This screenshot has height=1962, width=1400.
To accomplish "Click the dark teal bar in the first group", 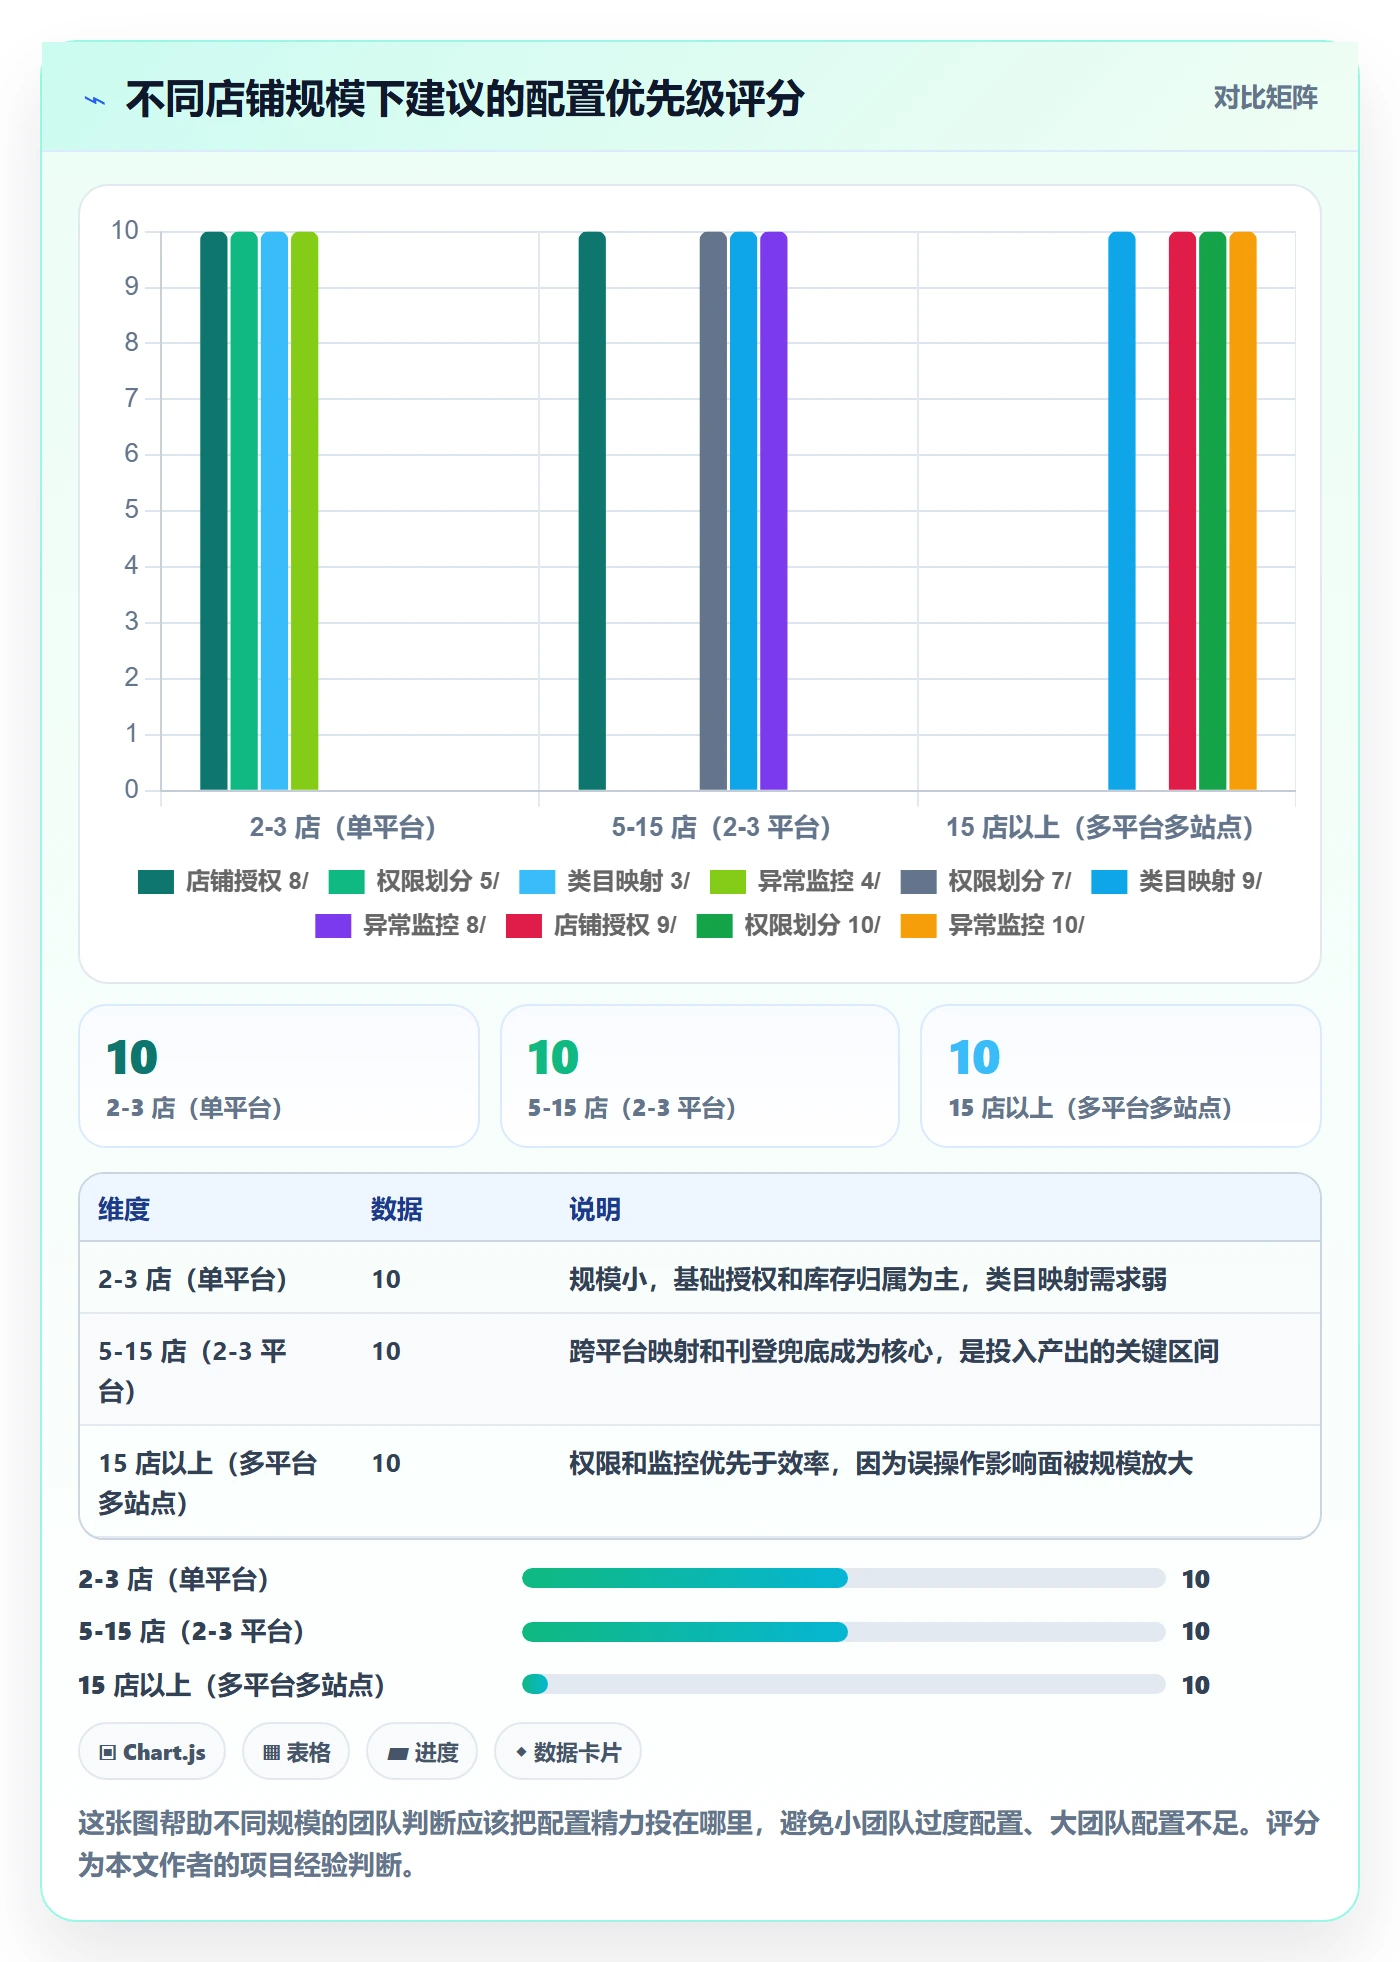I will (214, 511).
